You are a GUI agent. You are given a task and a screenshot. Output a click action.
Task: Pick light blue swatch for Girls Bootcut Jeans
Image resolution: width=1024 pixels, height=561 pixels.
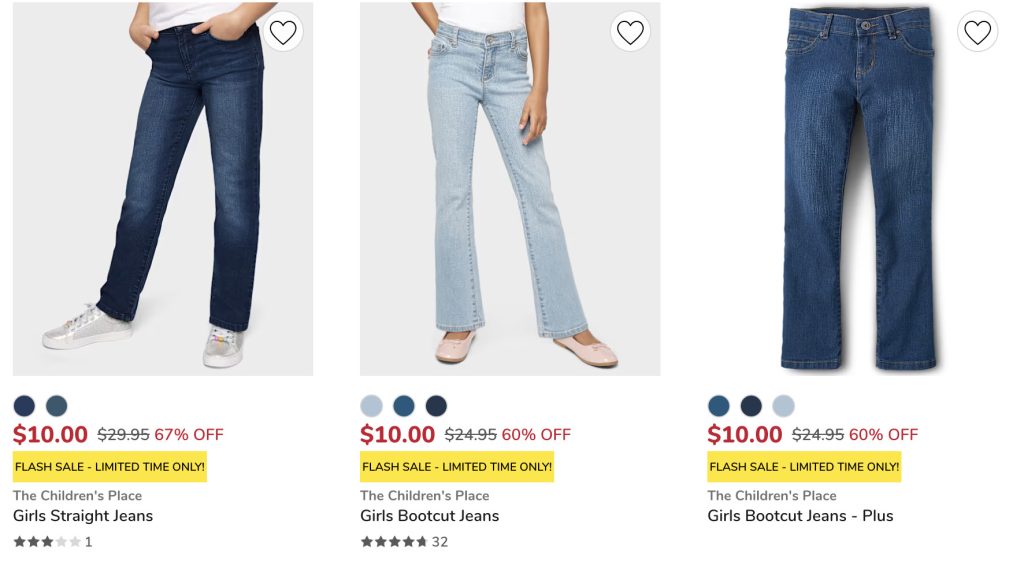tap(371, 406)
